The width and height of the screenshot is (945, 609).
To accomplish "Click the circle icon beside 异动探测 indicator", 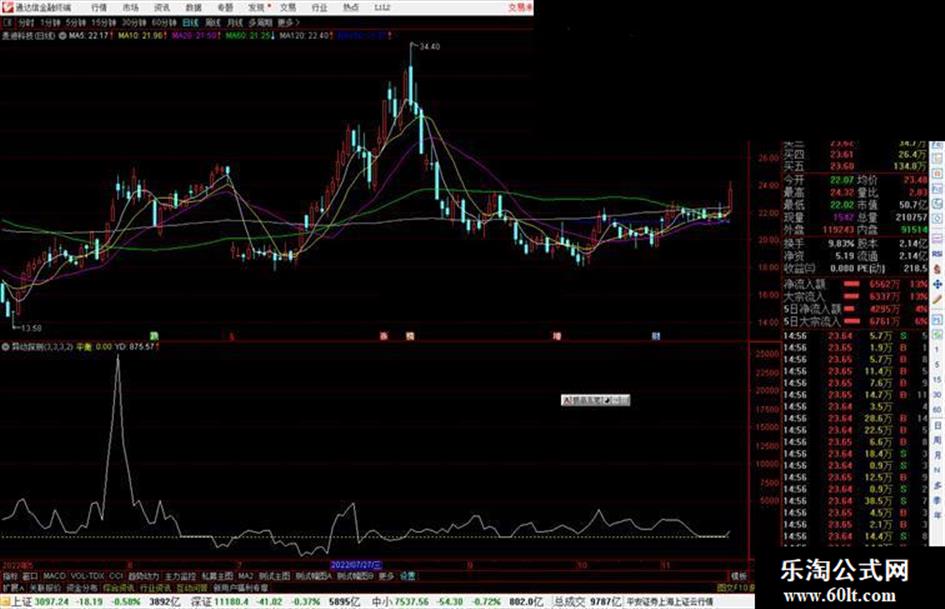I will pos(5,347).
